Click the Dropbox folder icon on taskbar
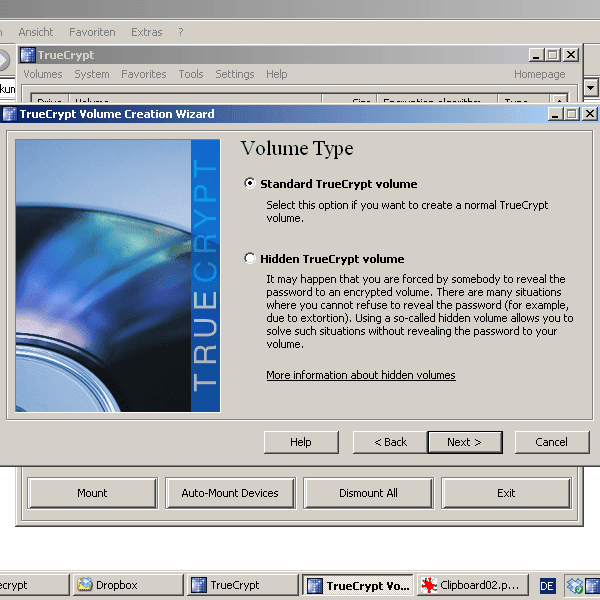Image resolution: width=600 pixels, height=600 pixels. click(x=84, y=585)
